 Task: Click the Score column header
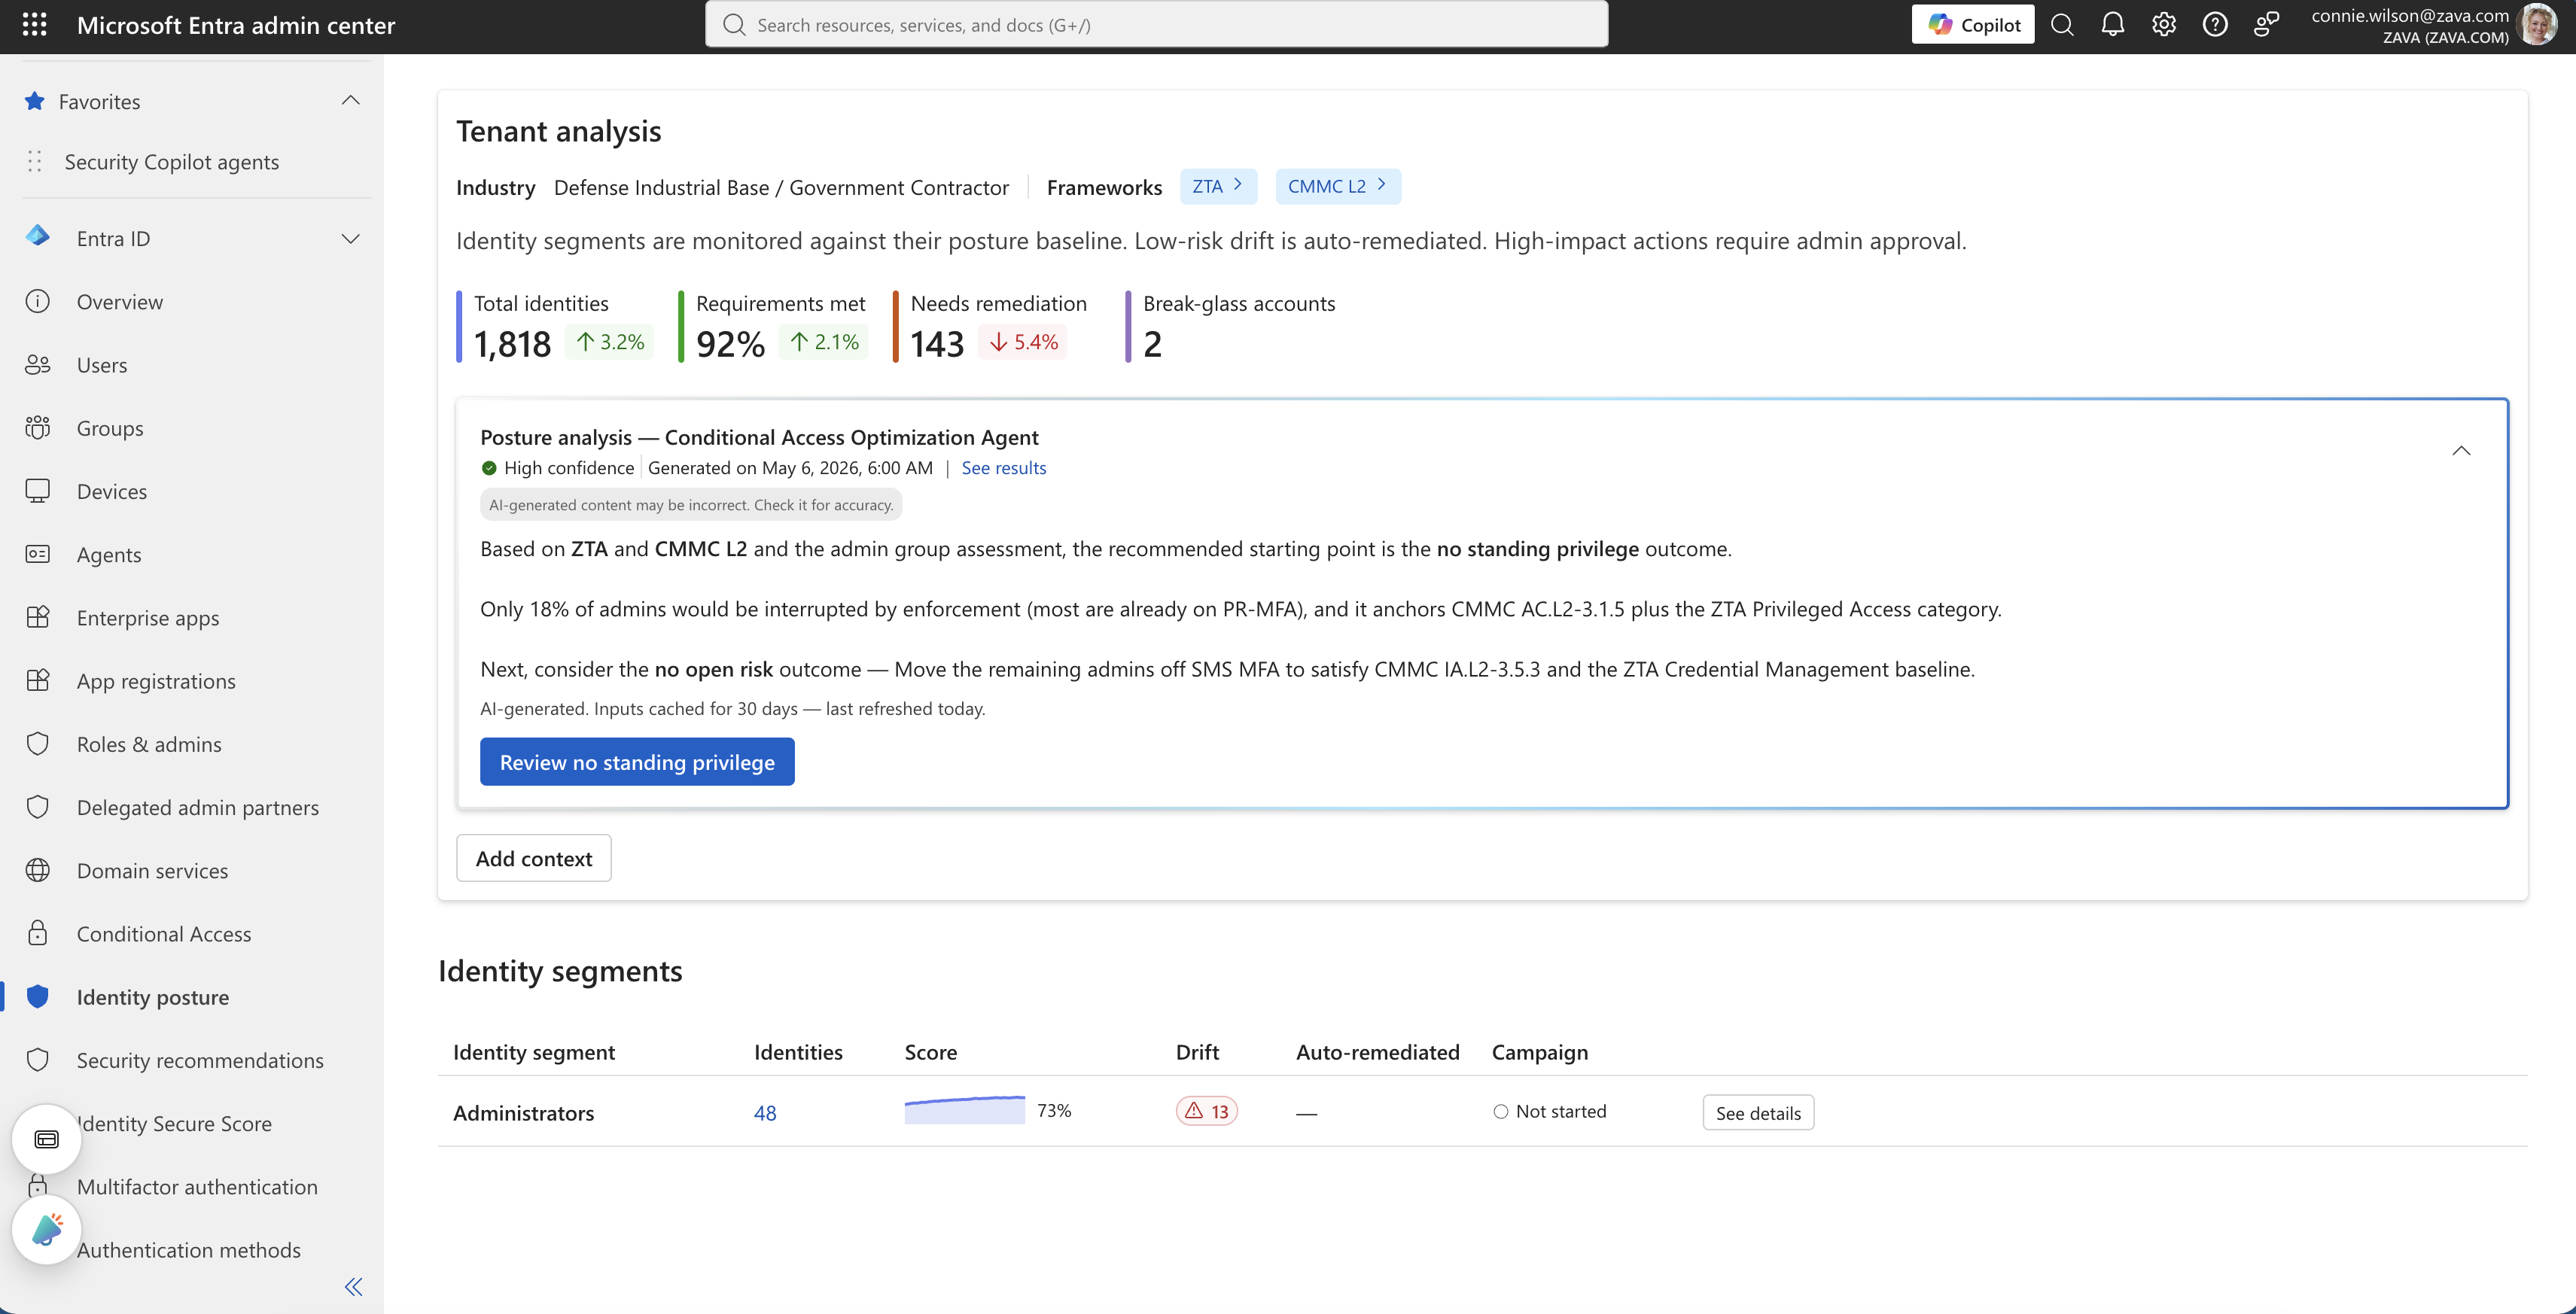pos(930,1051)
